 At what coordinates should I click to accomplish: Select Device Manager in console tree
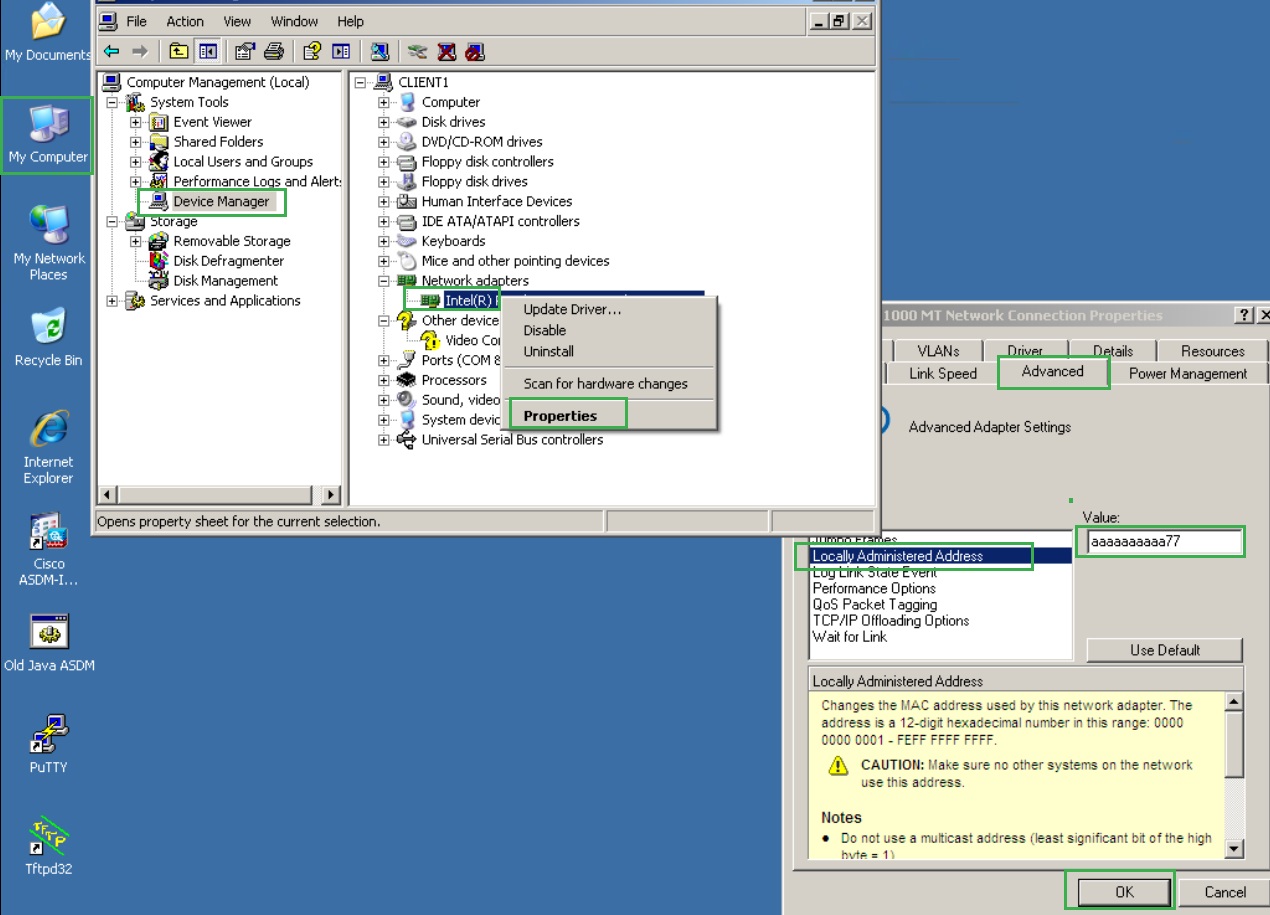coord(221,201)
